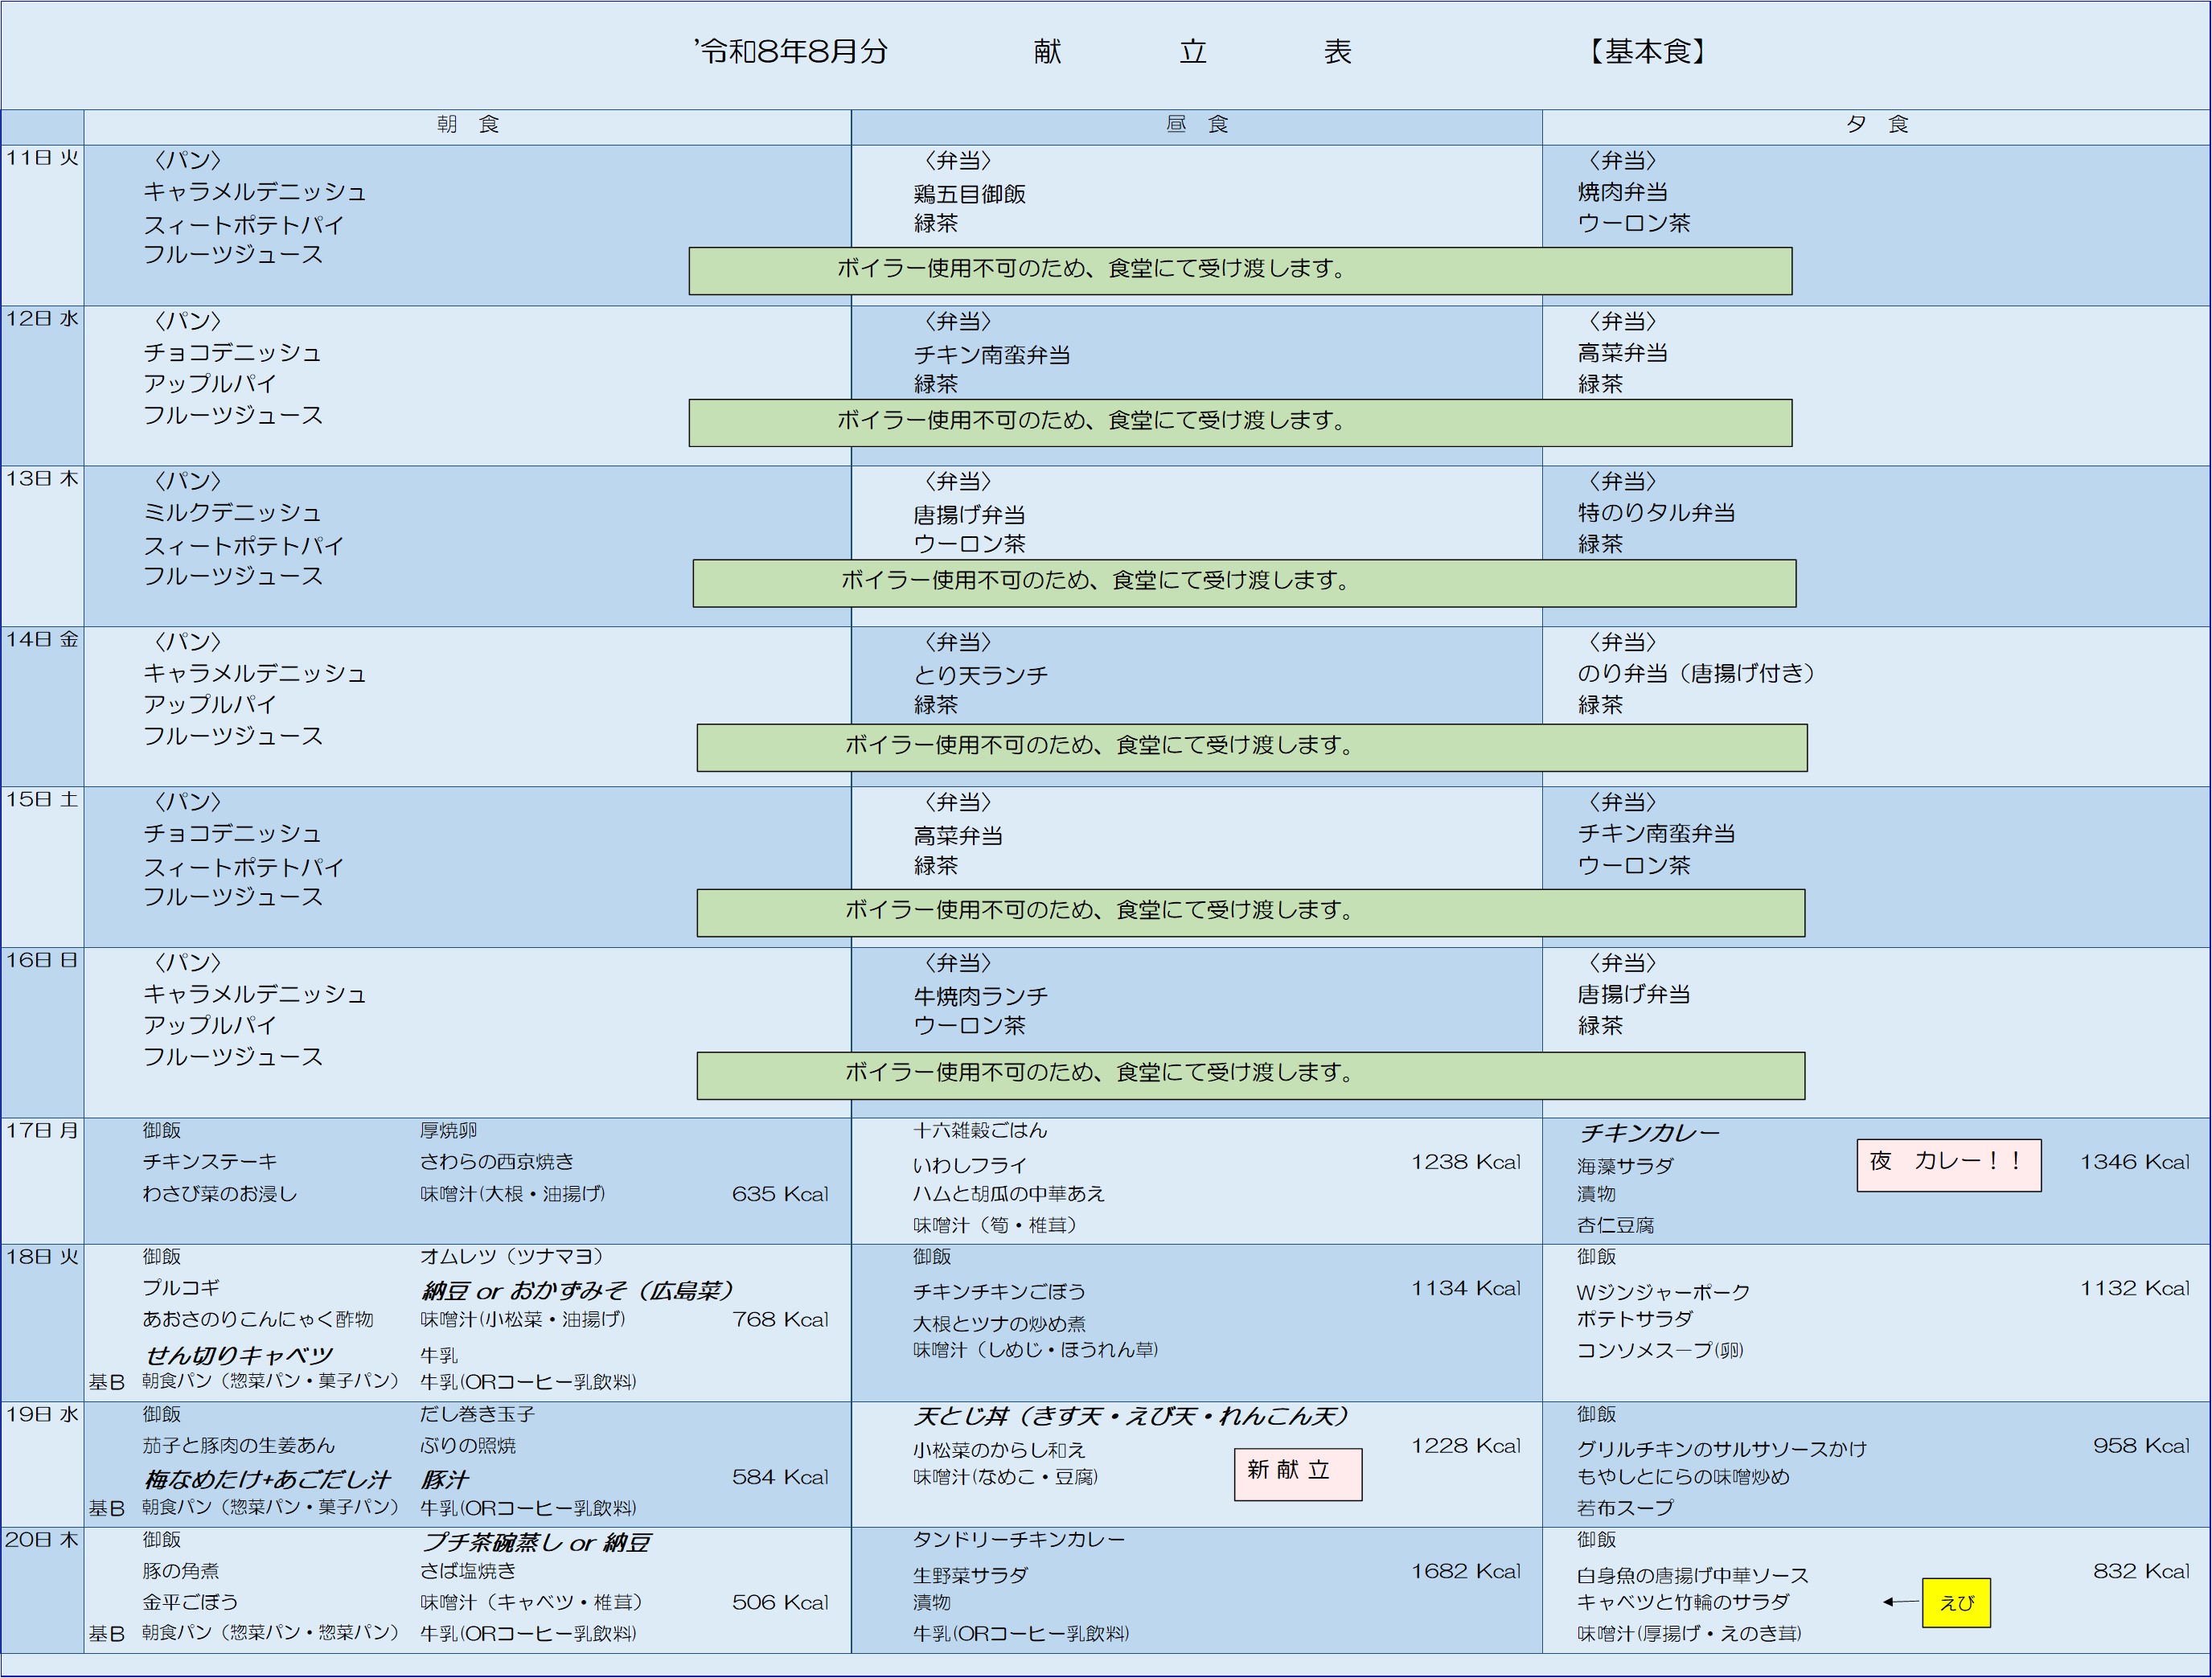
Task: Click the green boiler notice for 12日
Action: tap(1240, 422)
